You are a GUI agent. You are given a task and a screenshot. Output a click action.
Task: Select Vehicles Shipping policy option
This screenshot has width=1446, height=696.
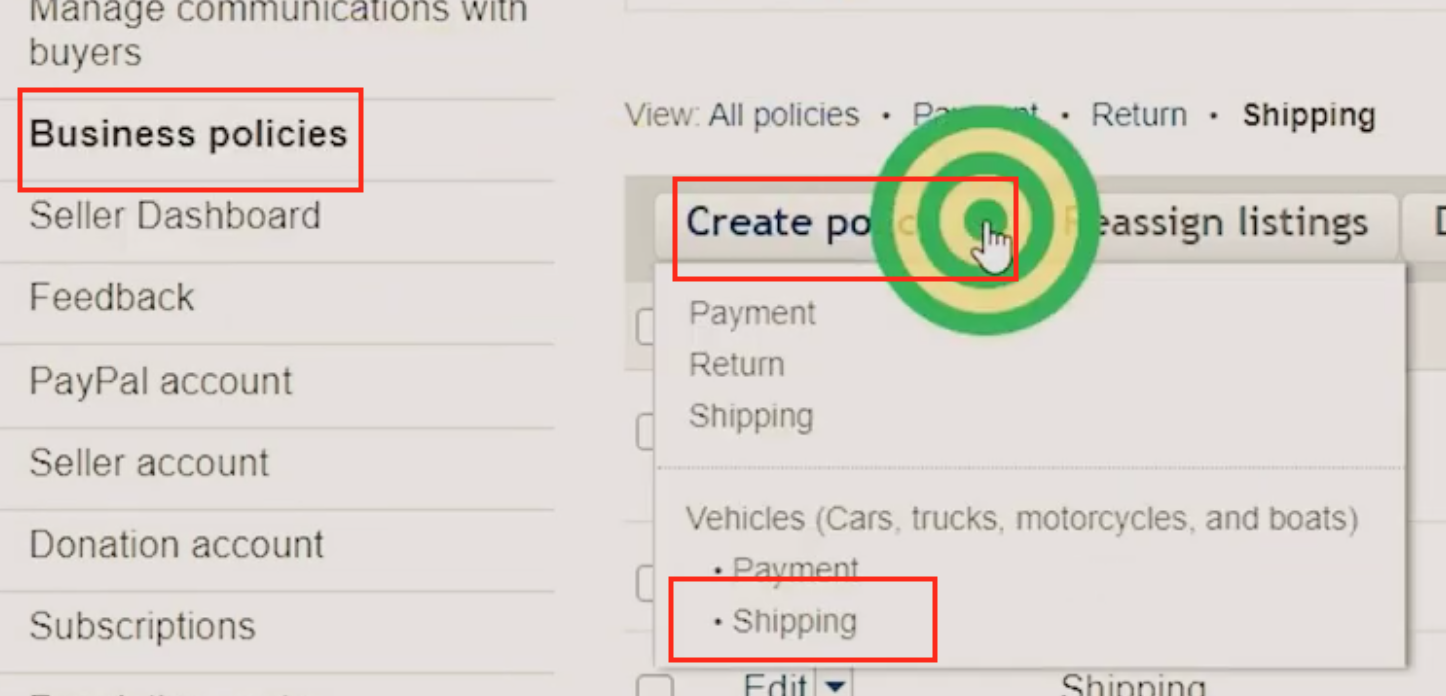coord(794,621)
